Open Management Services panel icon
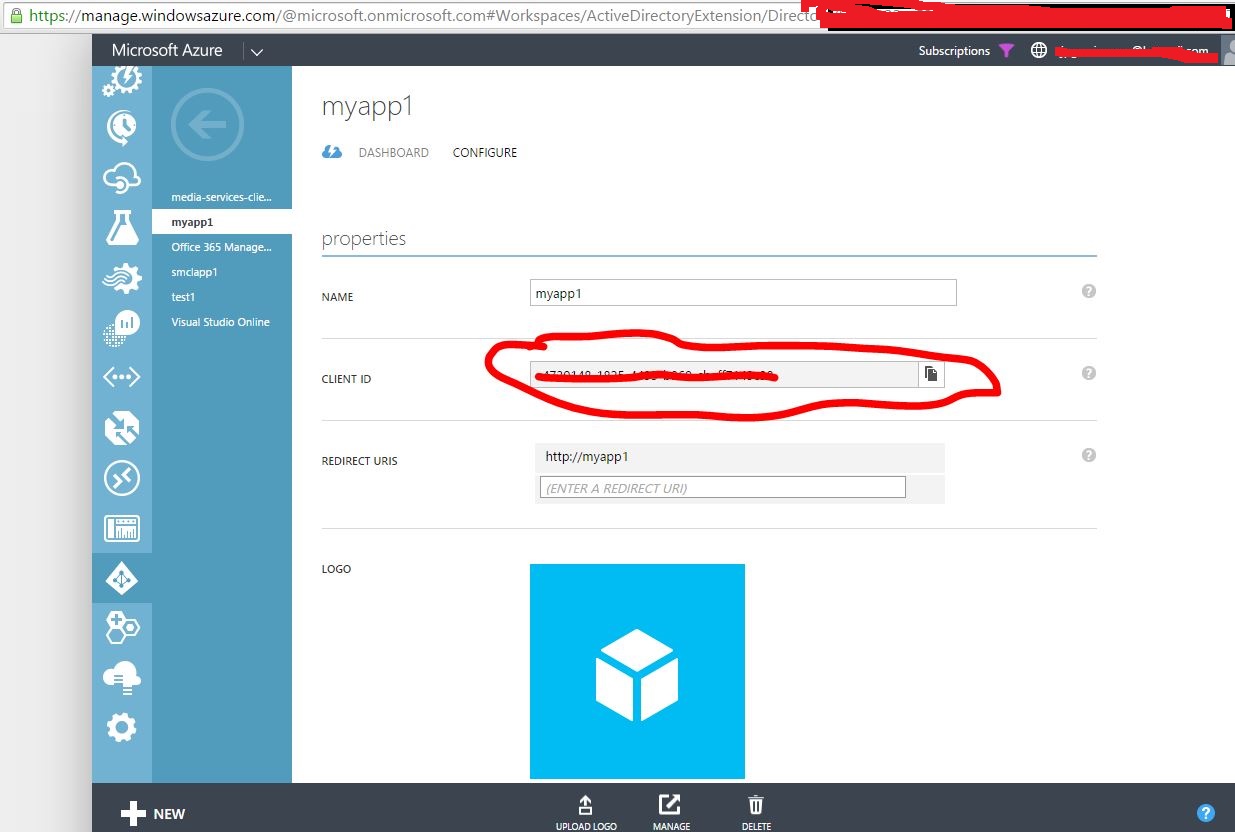 [x=122, y=528]
